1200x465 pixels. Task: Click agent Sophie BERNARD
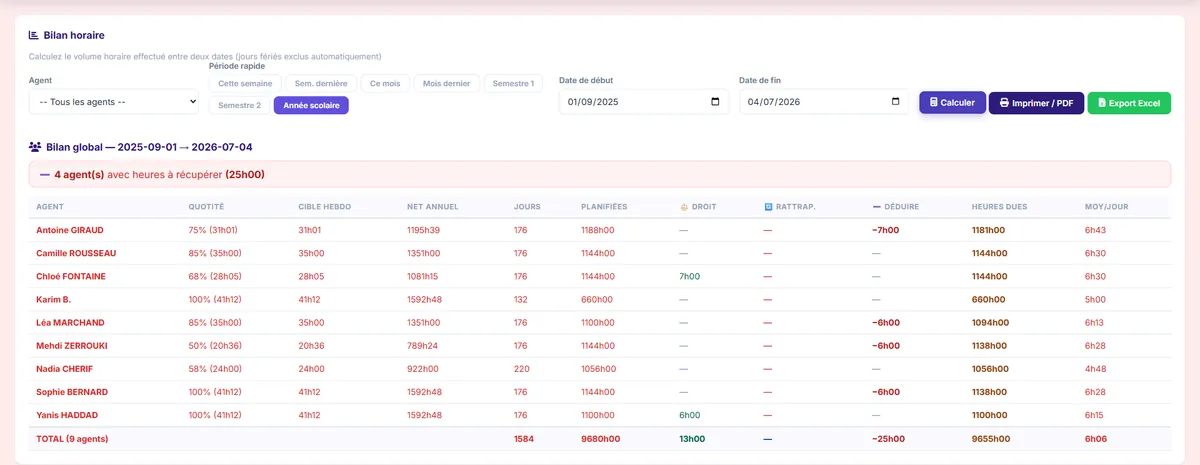tap(72, 392)
